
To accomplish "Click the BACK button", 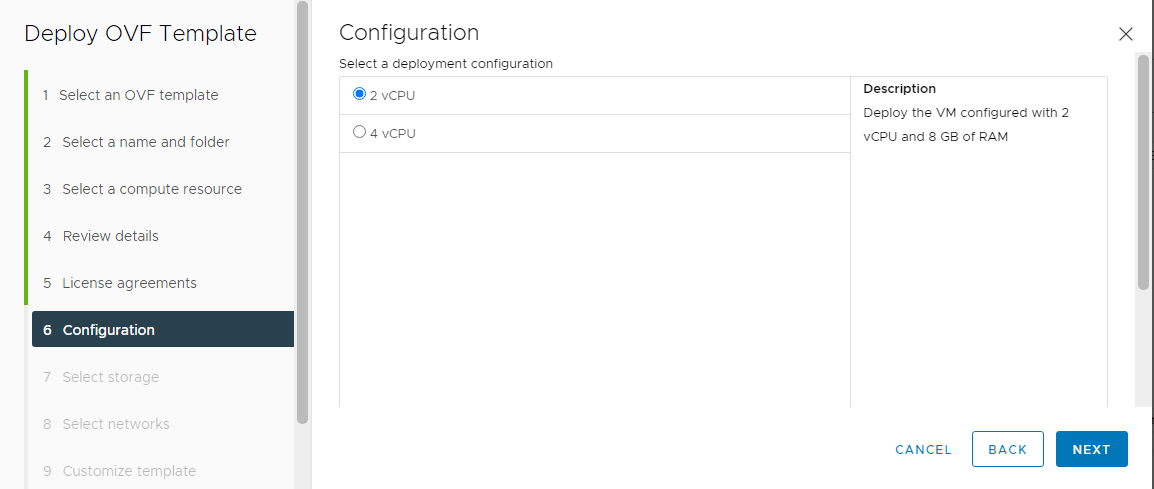I will pyautogui.click(x=1008, y=449).
